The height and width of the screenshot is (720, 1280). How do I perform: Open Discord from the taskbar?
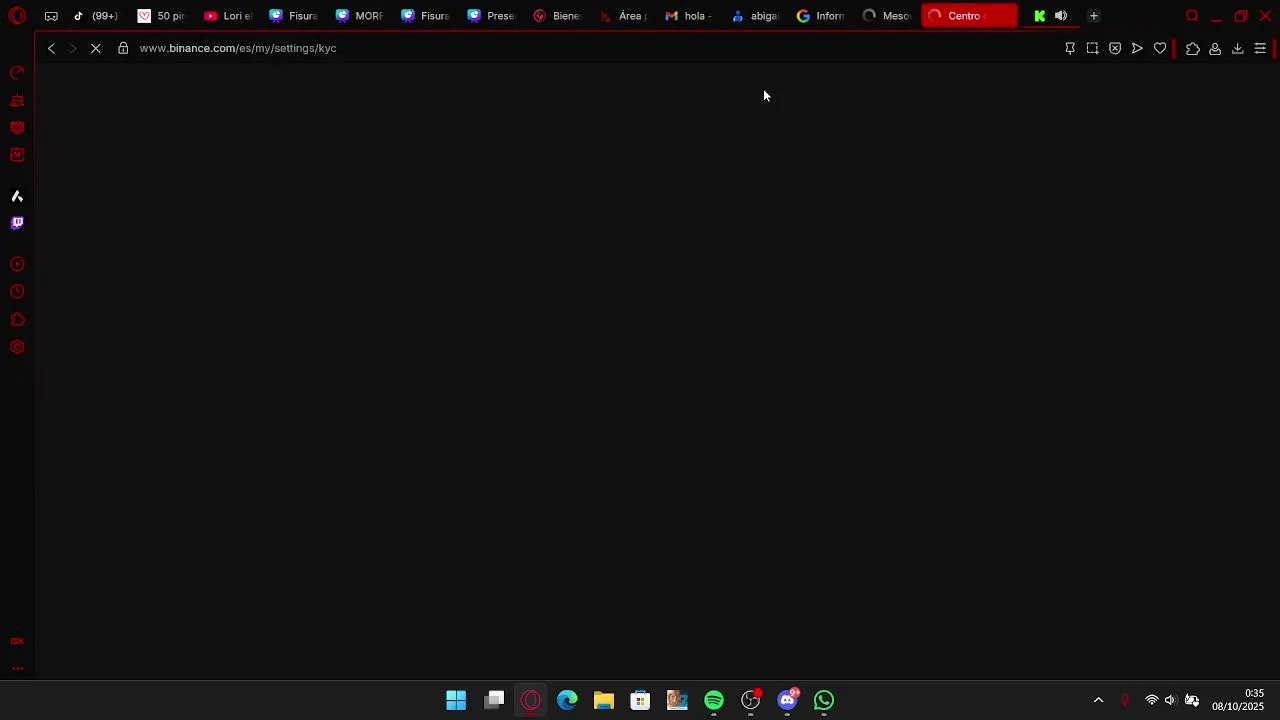(788, 700)
